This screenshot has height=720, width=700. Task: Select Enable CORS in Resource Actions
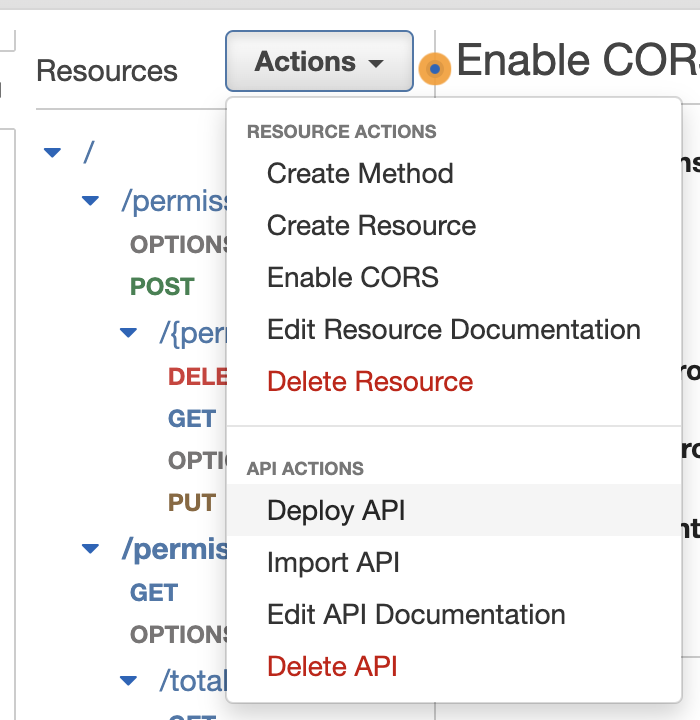(x=352, y=277)
